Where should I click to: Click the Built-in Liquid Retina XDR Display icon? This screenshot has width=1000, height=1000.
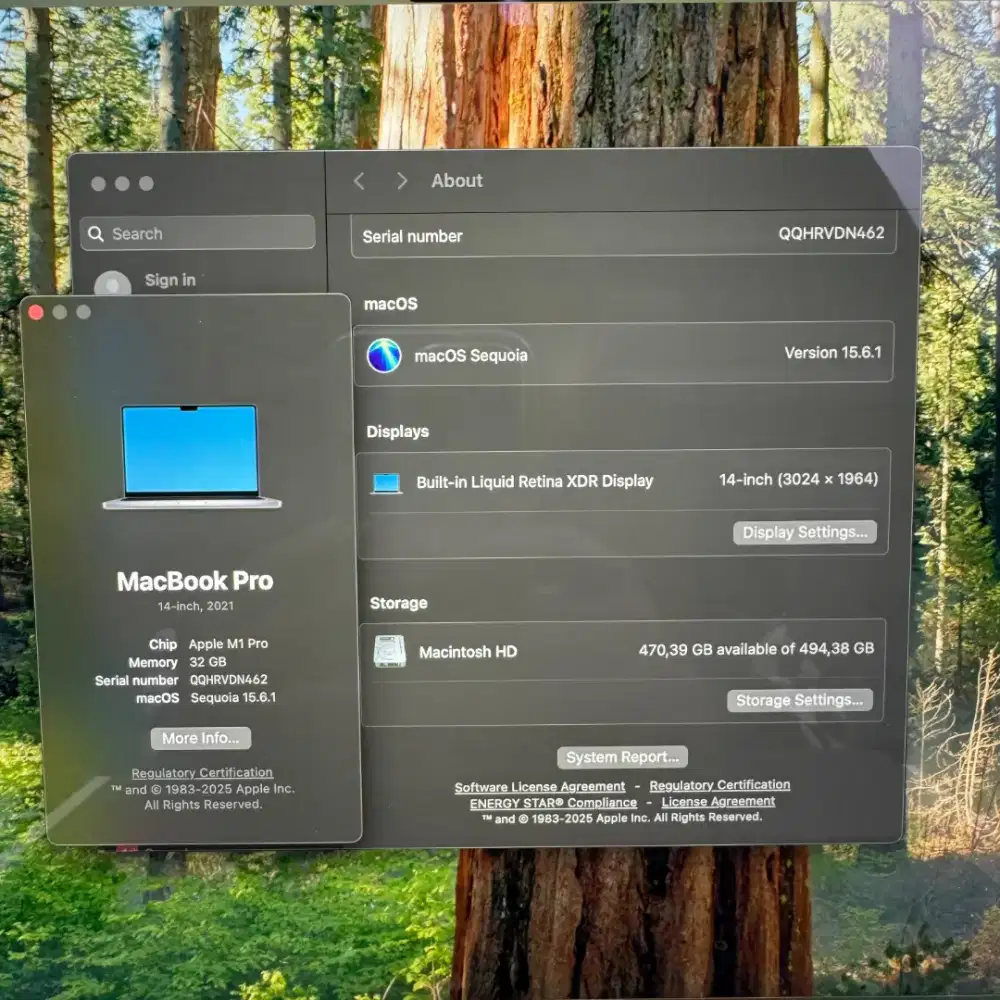click(x=386, y=483)
